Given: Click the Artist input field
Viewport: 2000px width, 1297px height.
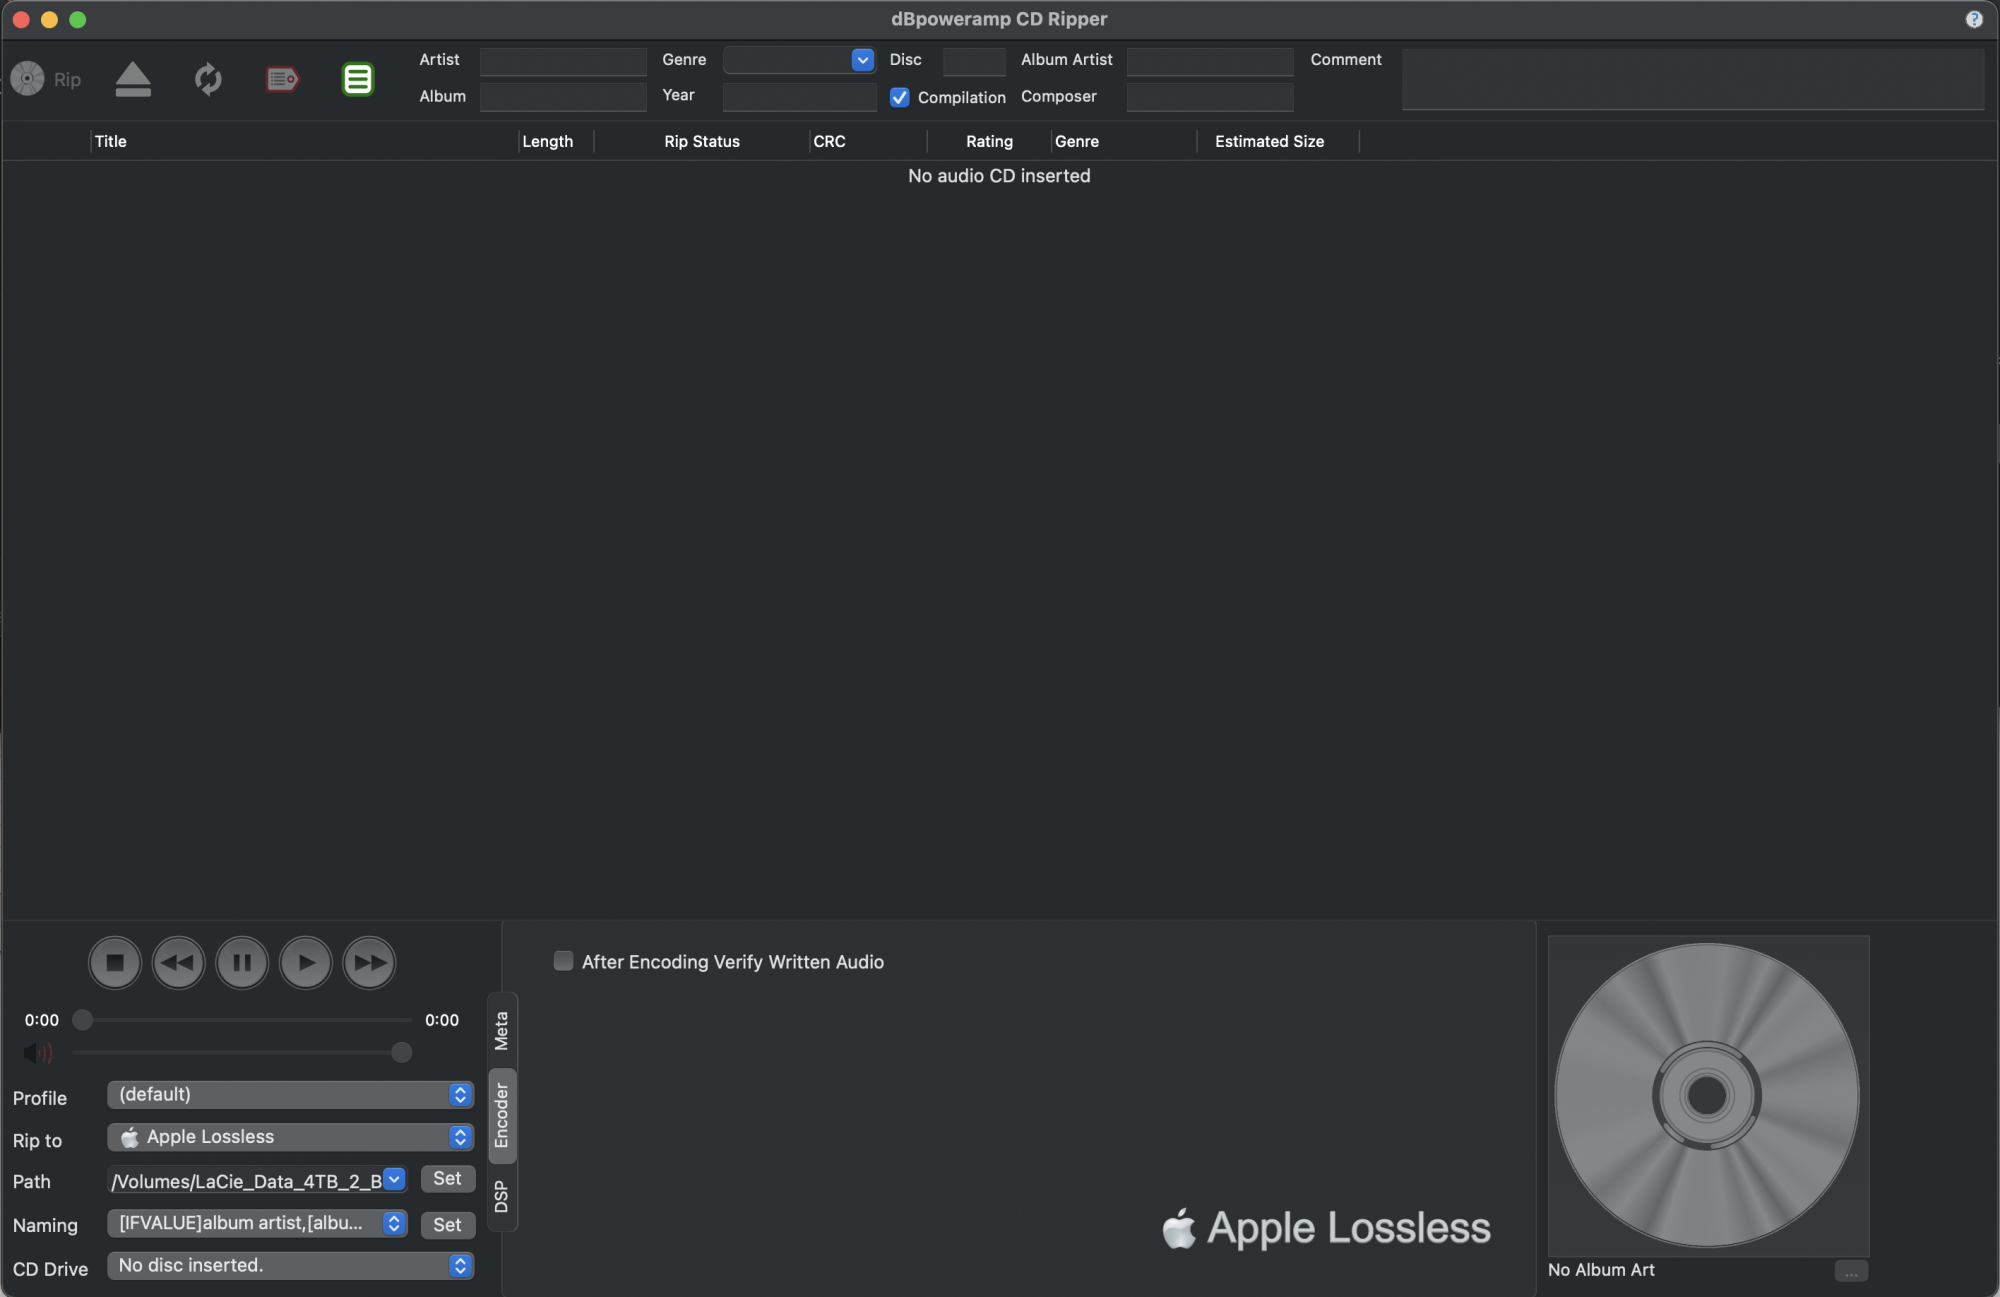Looking at the screenshot, I should point(563,61).
